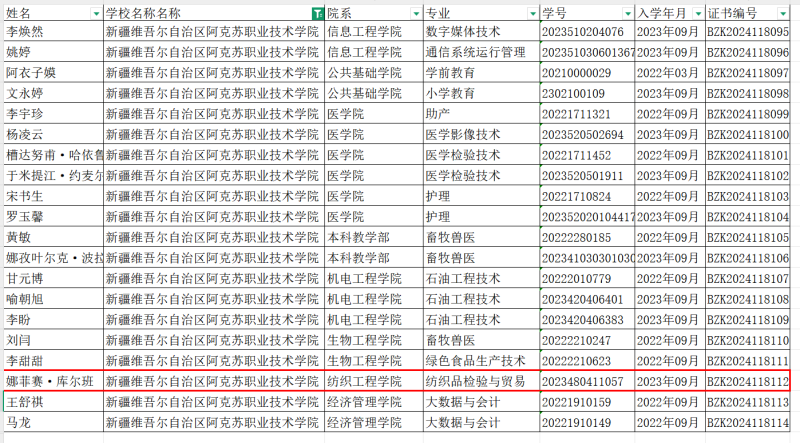Click the 本科教学部 cell in 黄敏's row
This screenshot has width=800, height=443.
(372, 237)
